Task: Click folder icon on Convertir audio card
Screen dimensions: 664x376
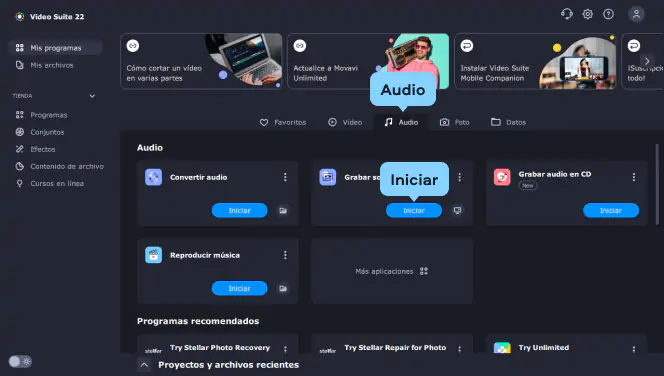Action: 283,210
